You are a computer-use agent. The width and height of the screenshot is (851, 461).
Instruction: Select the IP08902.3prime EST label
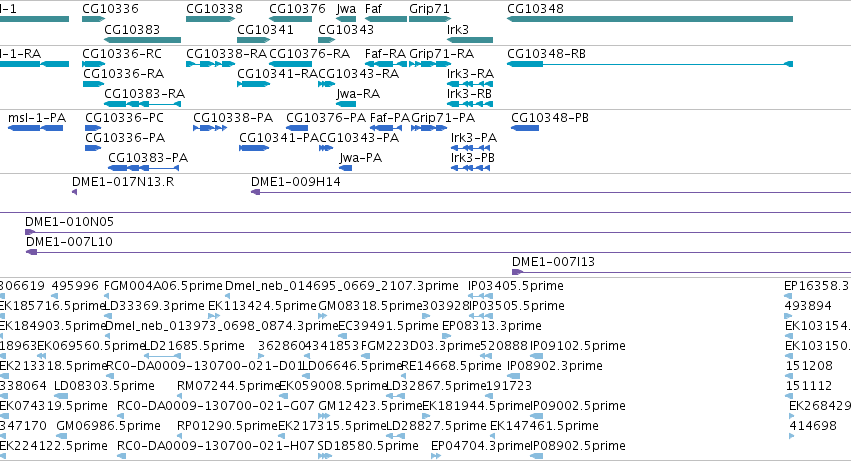555,366
